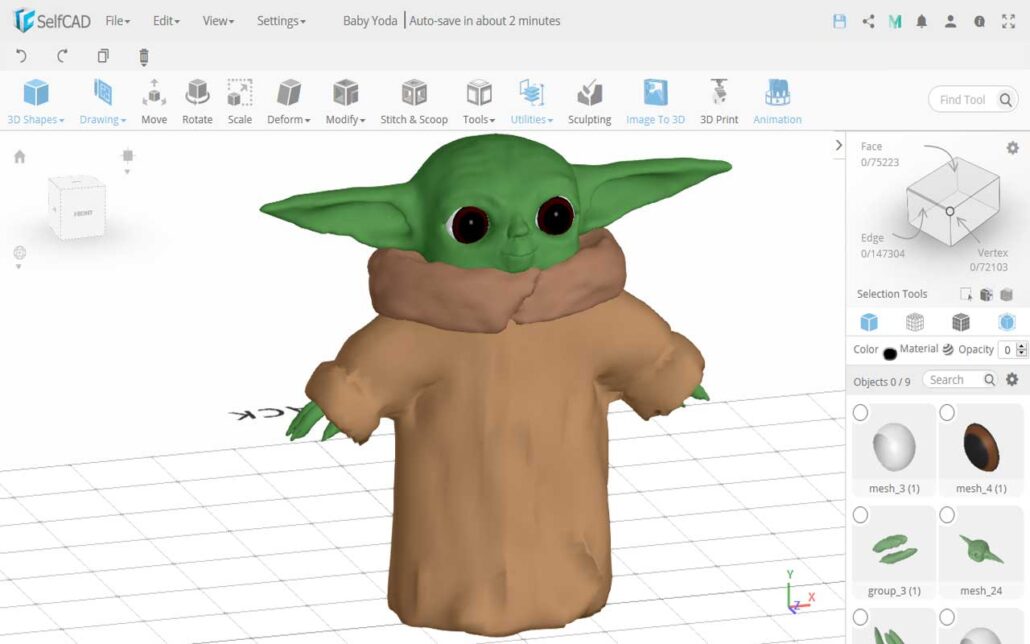Select the mesh_3 object circle
Image resolution: width=1030 pixels, height=644 pixels.
[x=861, y=412]
